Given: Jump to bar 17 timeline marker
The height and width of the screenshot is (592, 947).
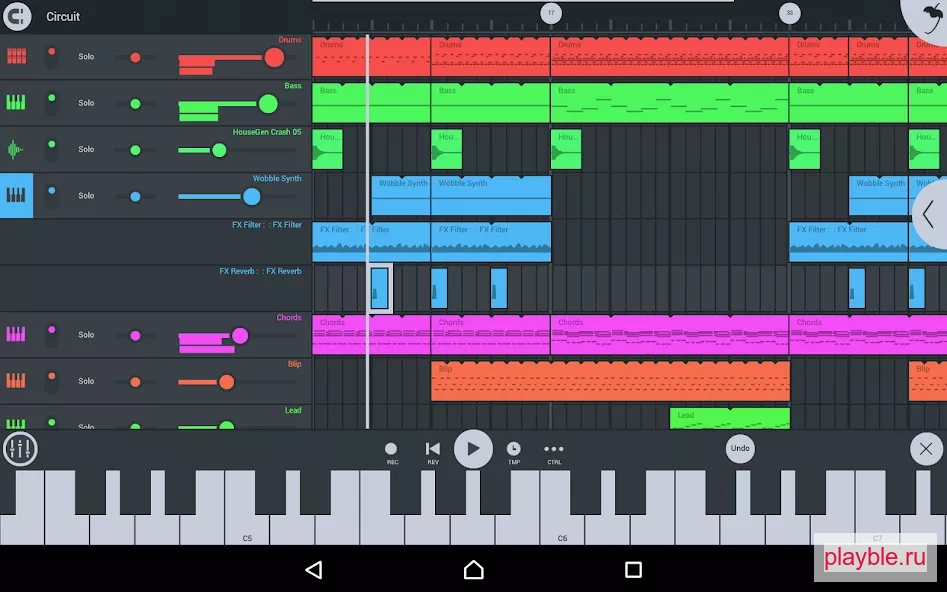Looking at the screenshot, I should 551,13.
